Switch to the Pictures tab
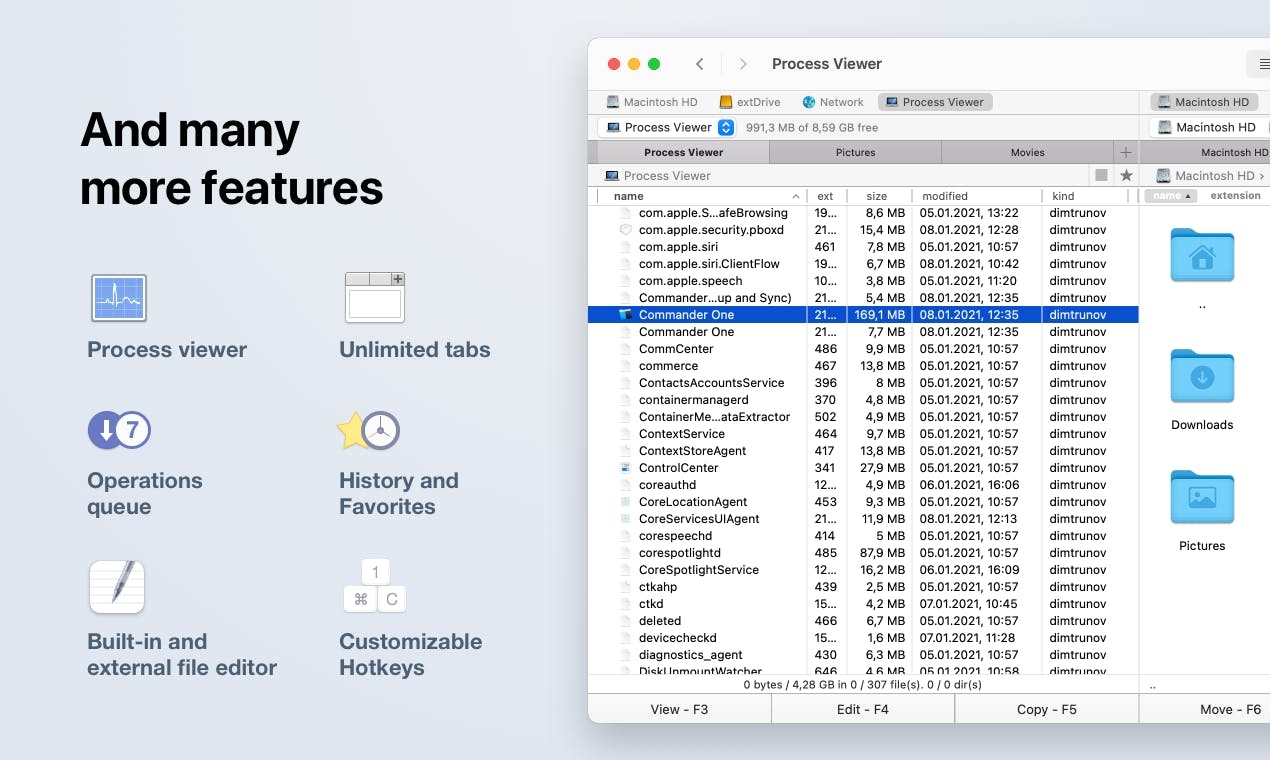The image size is (1270, 760). click(856, 152)
